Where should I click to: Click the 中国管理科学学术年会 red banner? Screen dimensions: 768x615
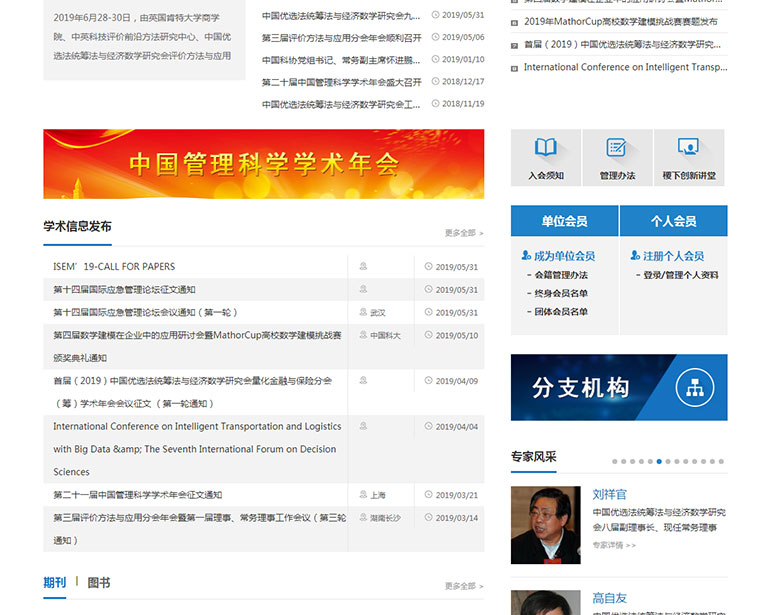coord(263,164)
